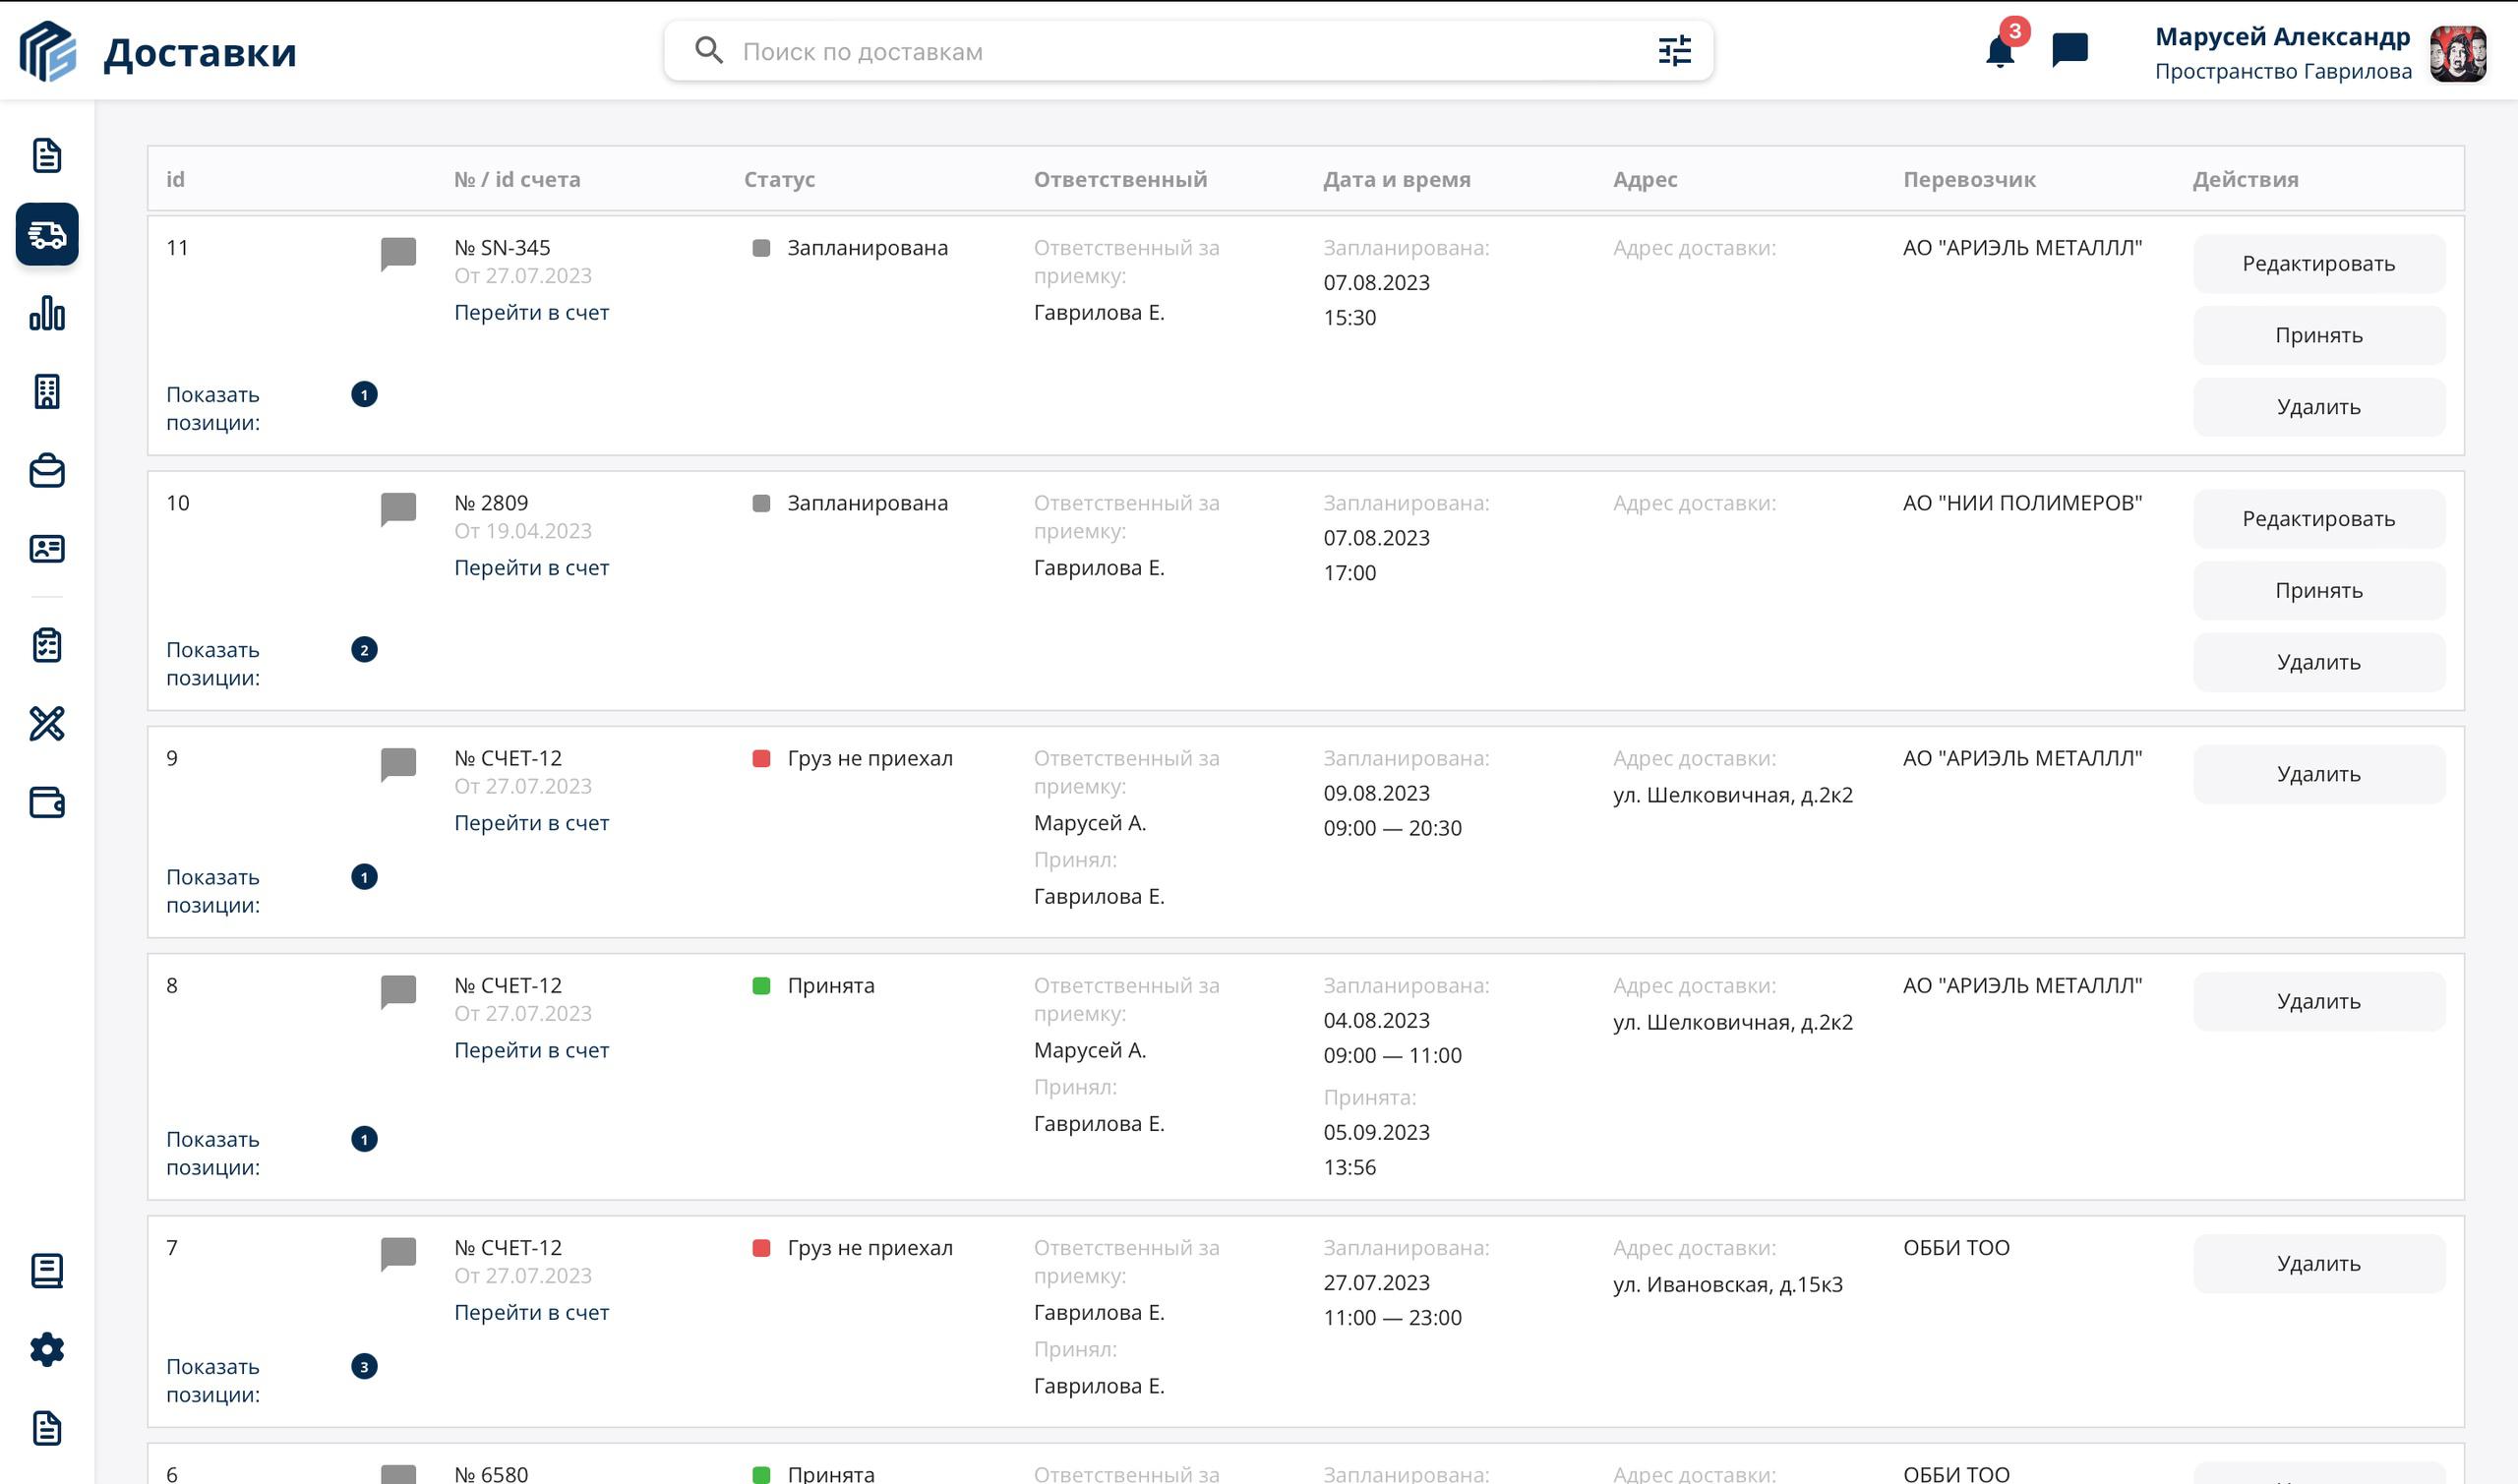Open the book sidebar icon
The height and width of the screenshot is (1484, 2518).
pos(47,1271)
